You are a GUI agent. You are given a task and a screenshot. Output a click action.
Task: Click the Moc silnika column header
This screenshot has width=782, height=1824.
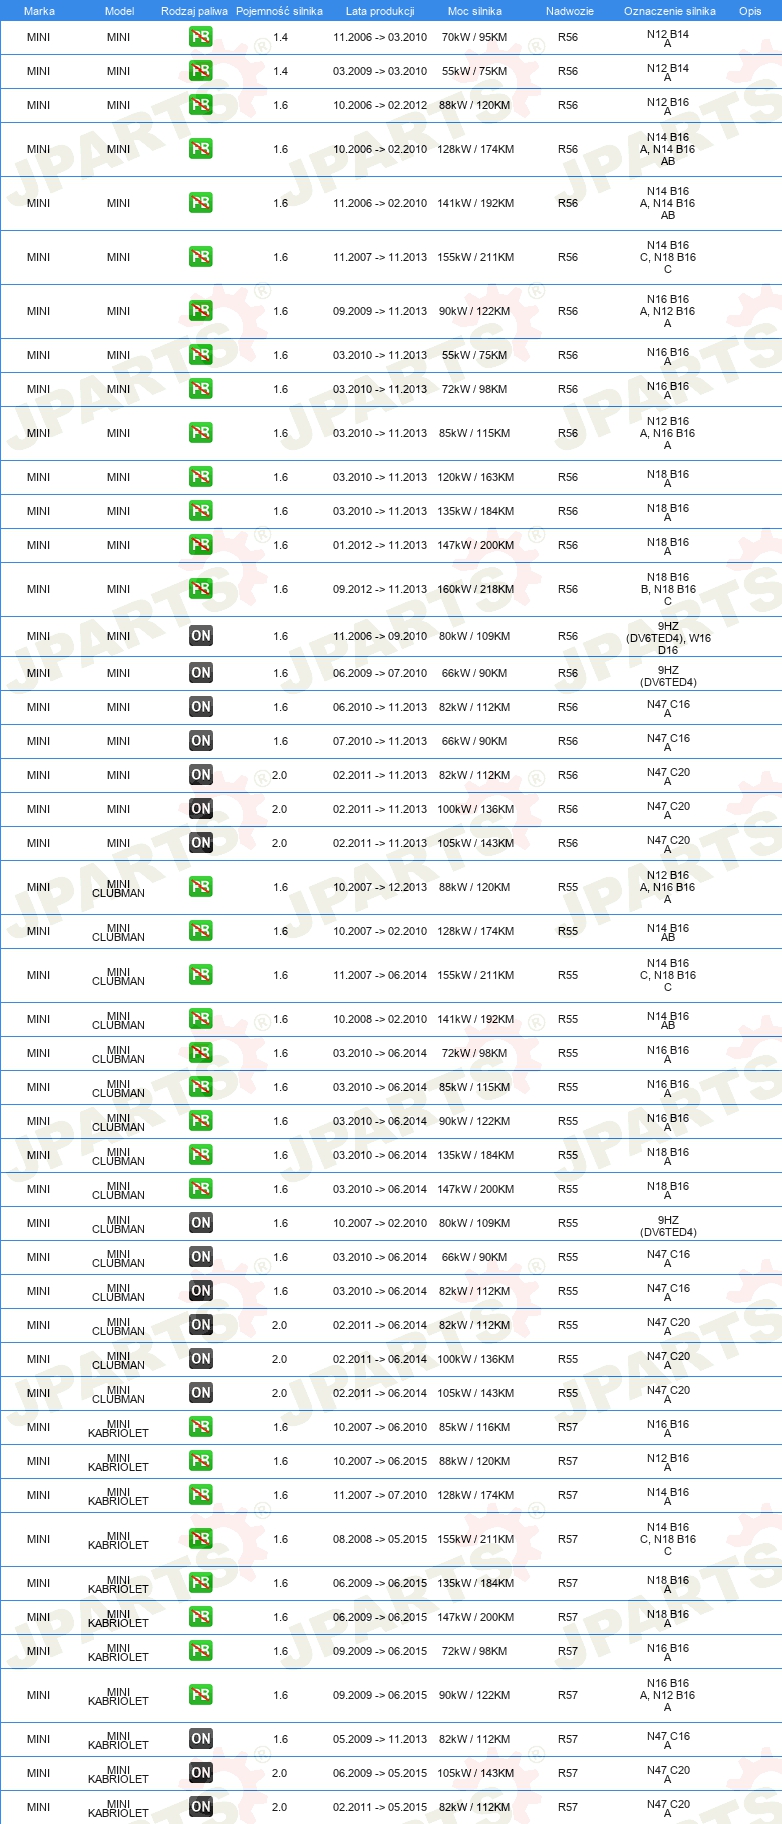[x=475, y=11]
